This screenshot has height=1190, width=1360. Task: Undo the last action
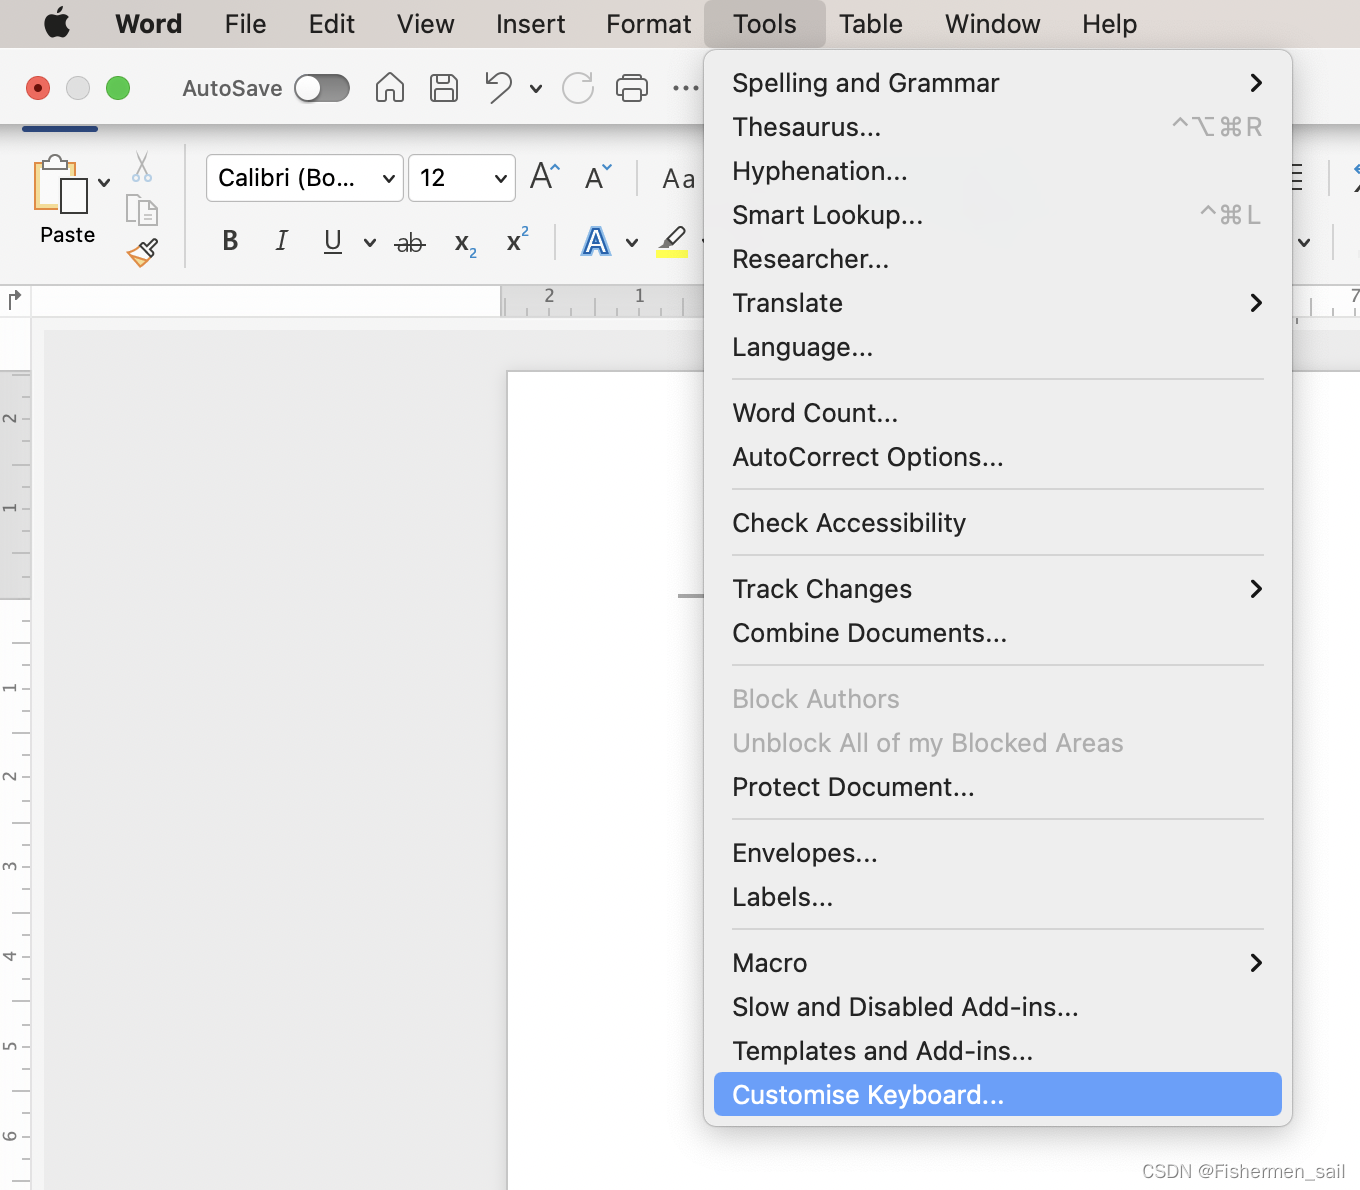tap(498, 88)
